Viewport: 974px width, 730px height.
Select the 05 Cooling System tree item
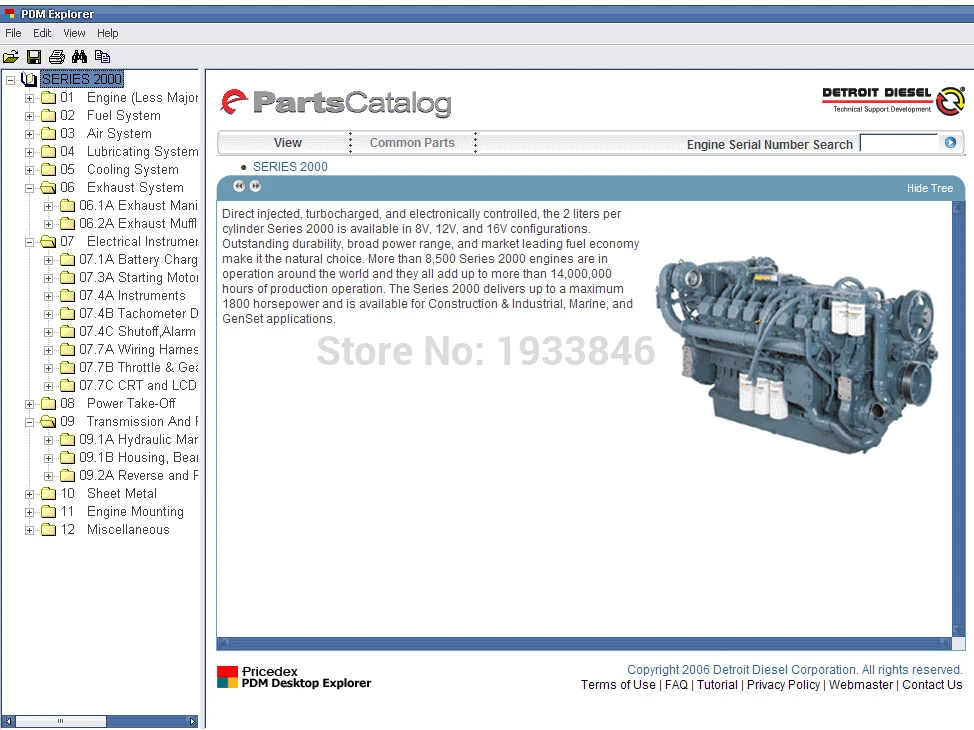(119, 170)
